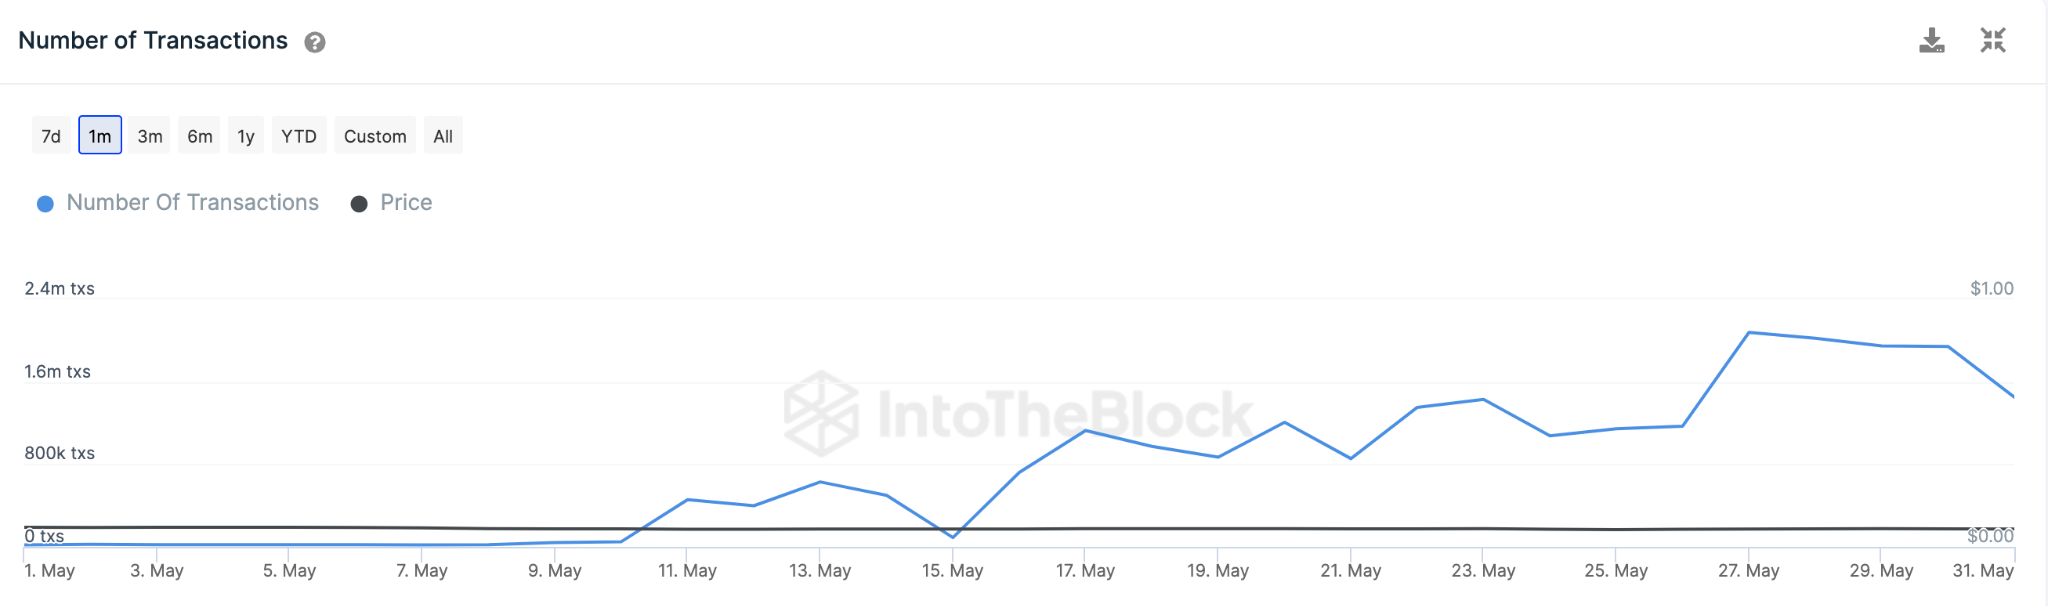Click the dark Price legend dot

tap(359, 204)
